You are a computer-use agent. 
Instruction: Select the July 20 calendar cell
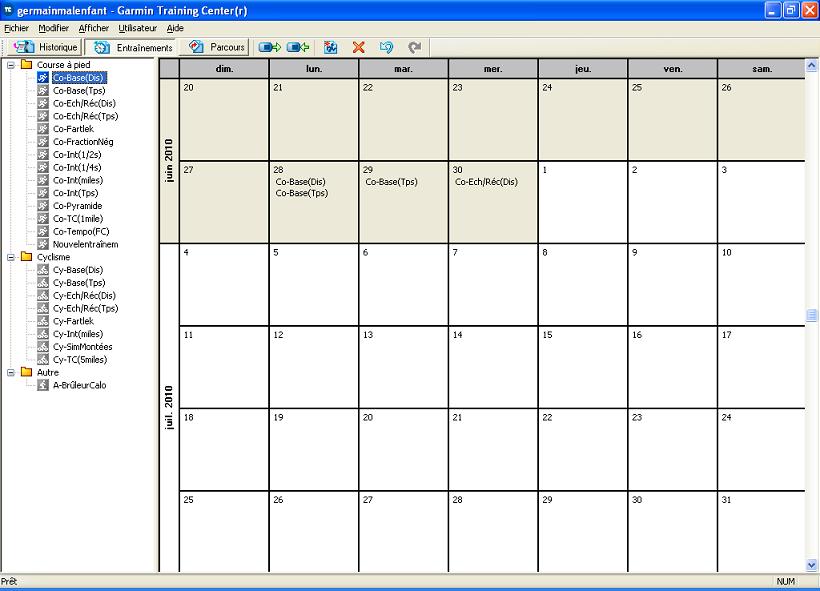pyautogui.click(x=403, y=449)
